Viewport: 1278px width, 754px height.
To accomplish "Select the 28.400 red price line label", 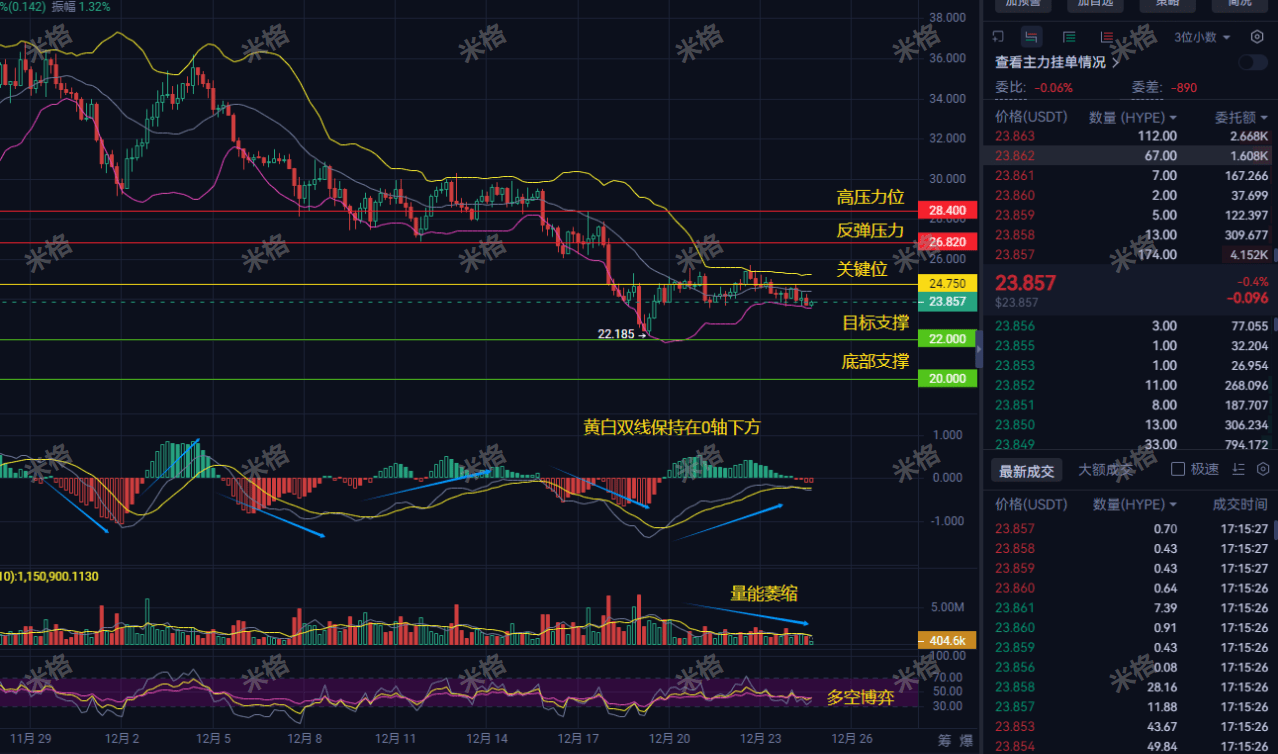I will point(946,211).
